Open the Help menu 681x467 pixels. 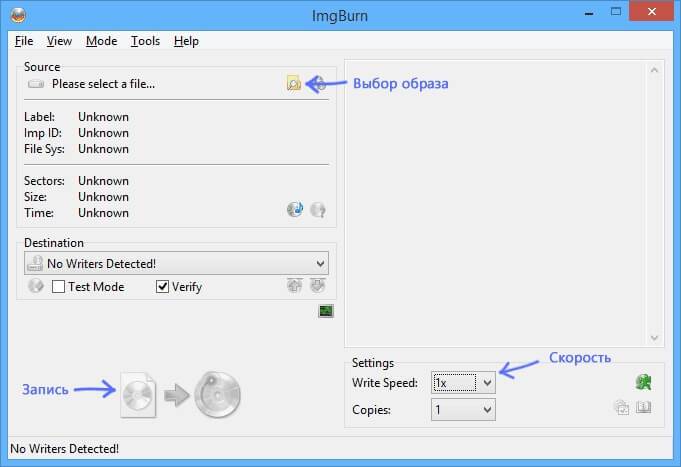pos(186,41)
